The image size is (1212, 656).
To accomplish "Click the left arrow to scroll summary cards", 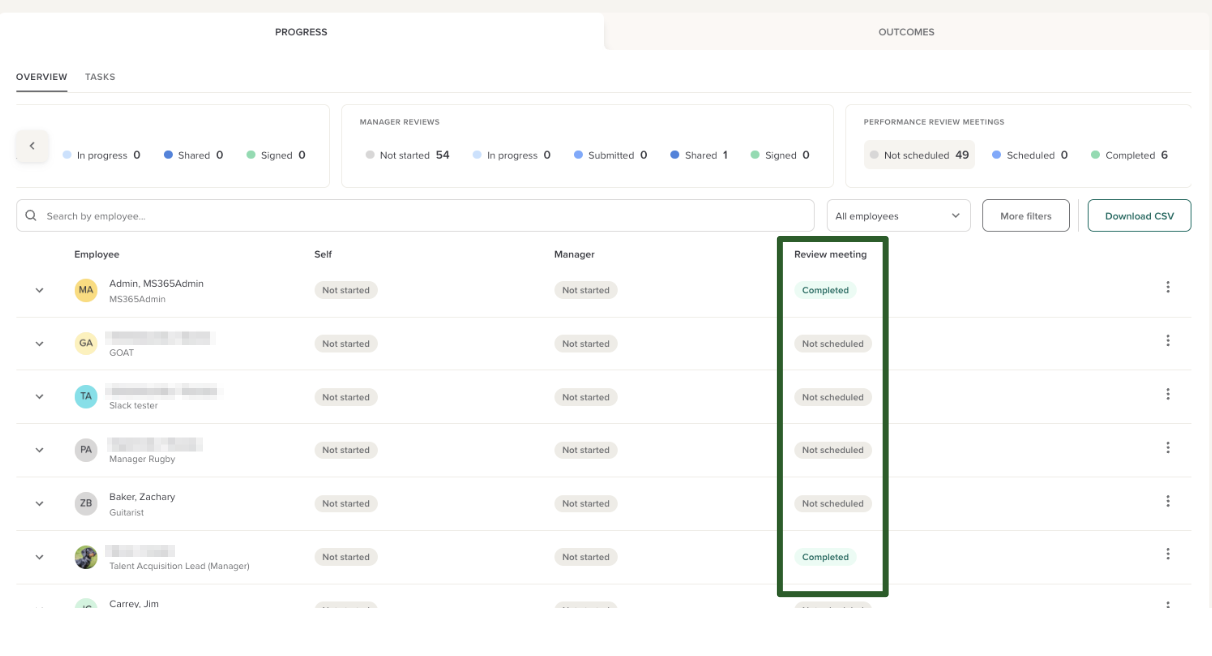I will coord(32,146).
